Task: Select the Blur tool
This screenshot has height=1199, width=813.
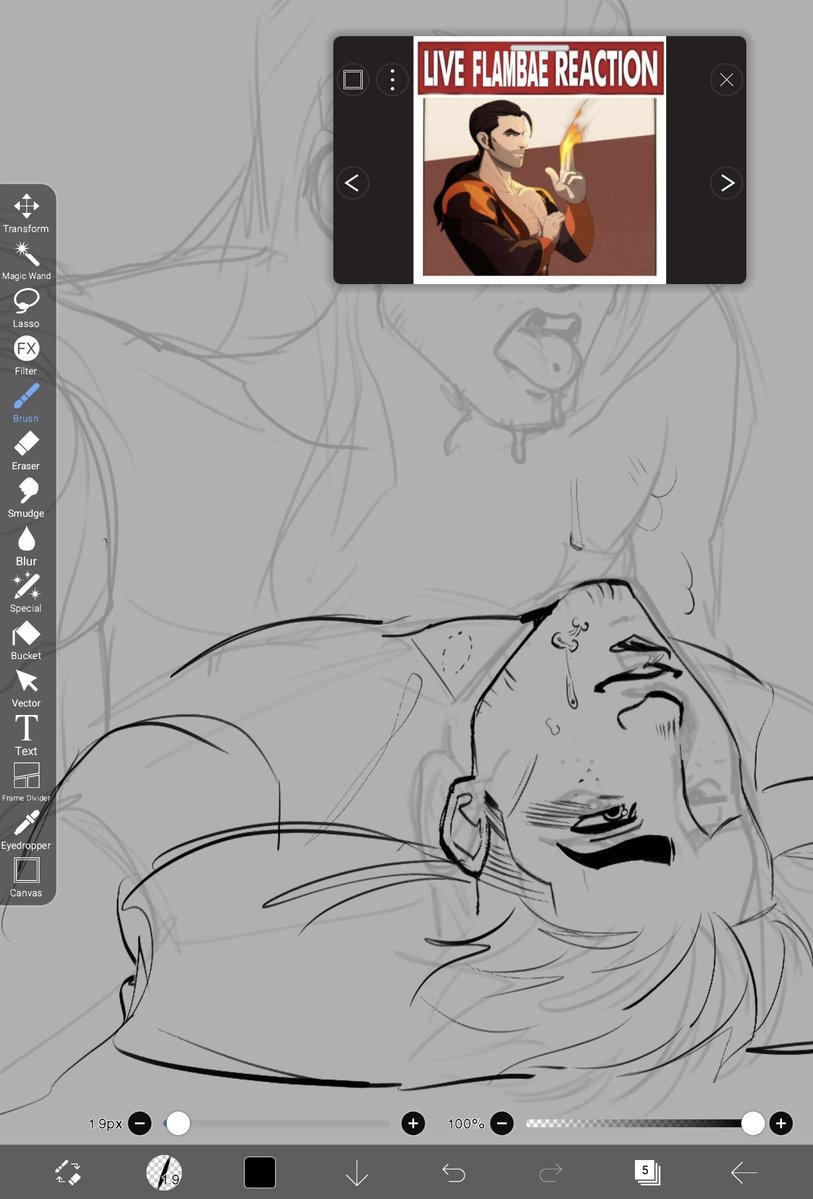Action: (x=26, y=546)
